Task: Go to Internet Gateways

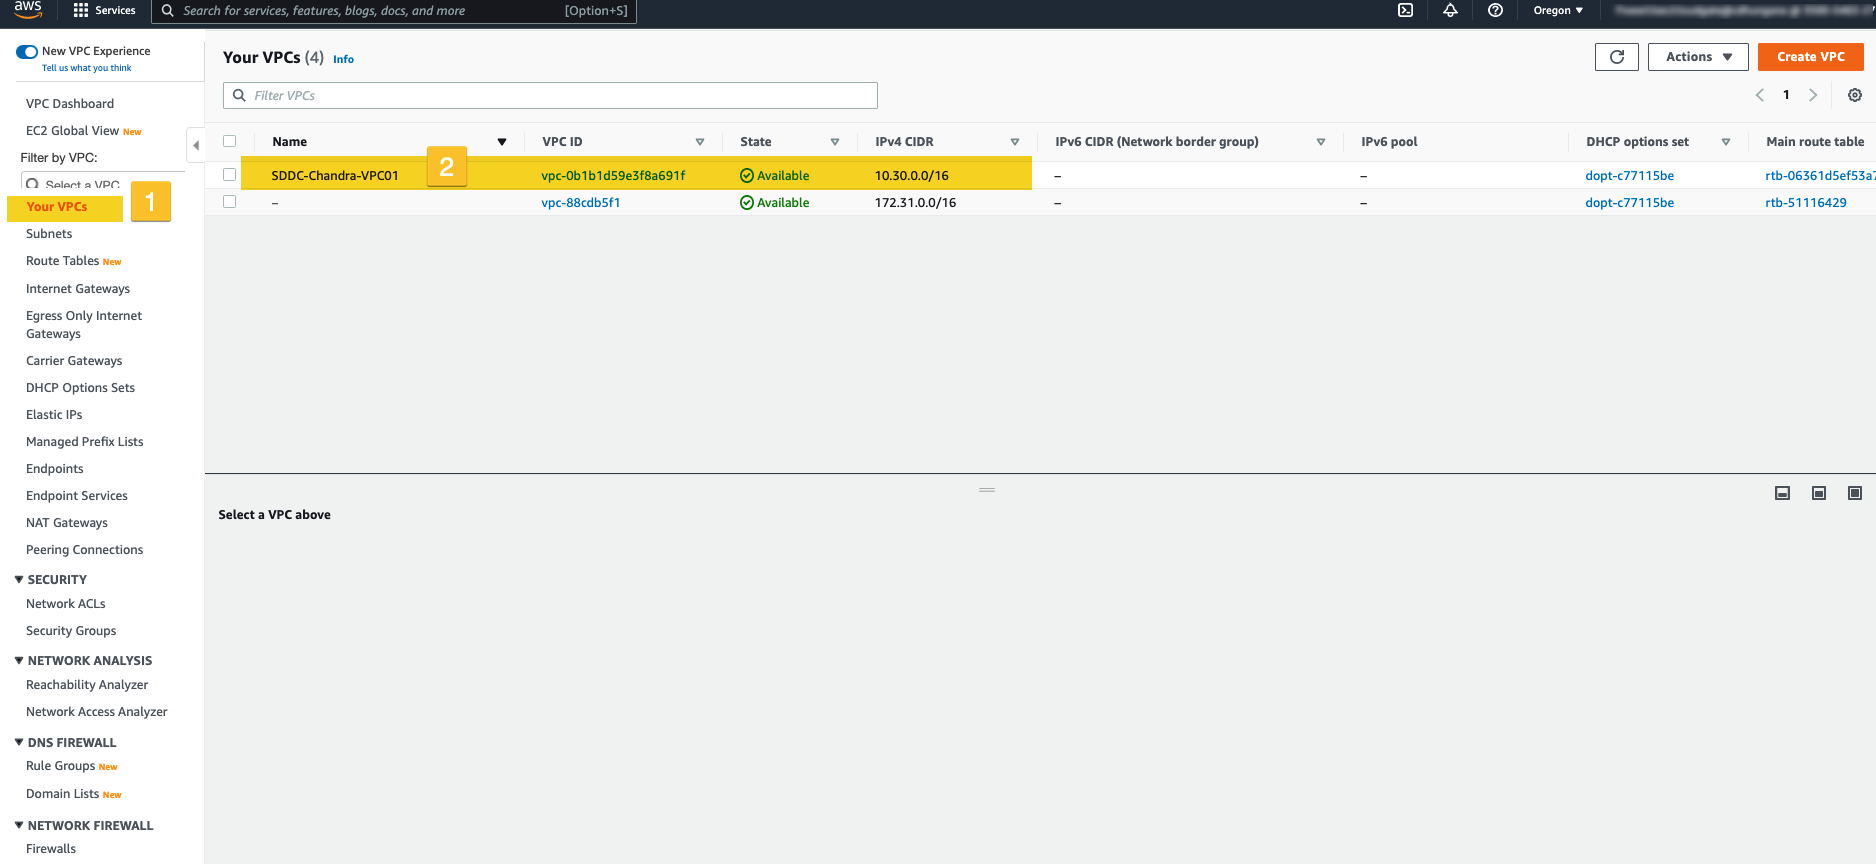Action: coord(78,289)
